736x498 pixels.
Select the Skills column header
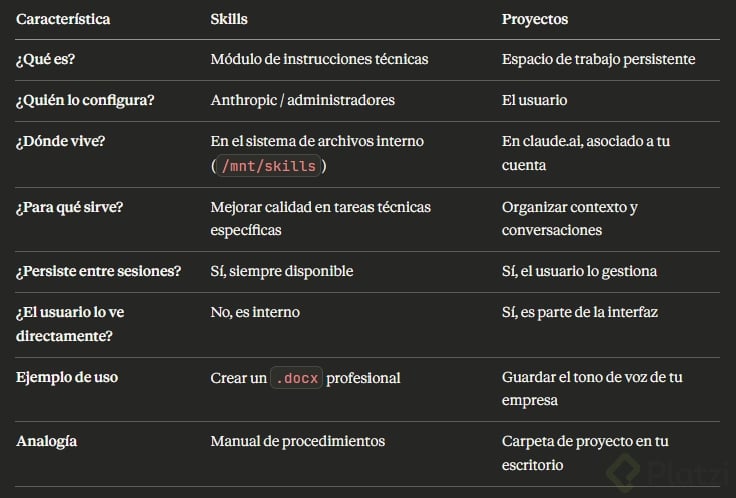[x=229, y=19]
